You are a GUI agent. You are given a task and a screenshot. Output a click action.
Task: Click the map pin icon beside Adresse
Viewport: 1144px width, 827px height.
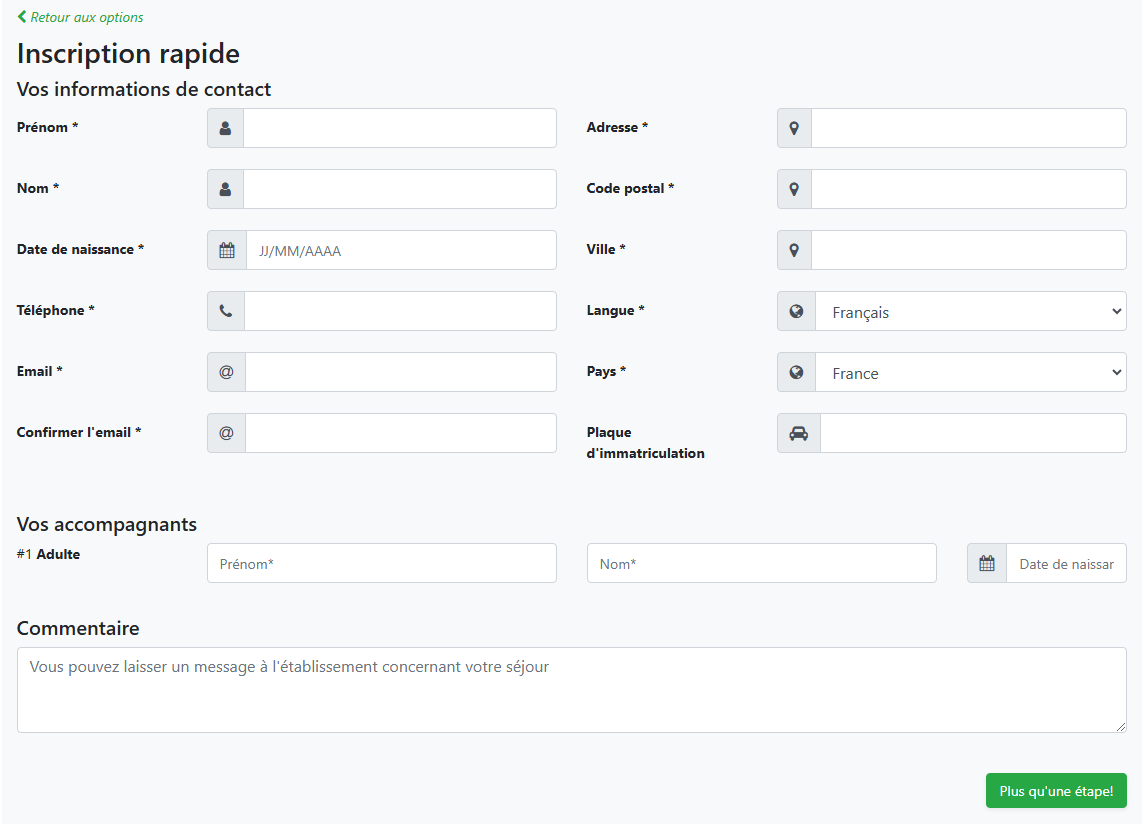pos(794,128)
